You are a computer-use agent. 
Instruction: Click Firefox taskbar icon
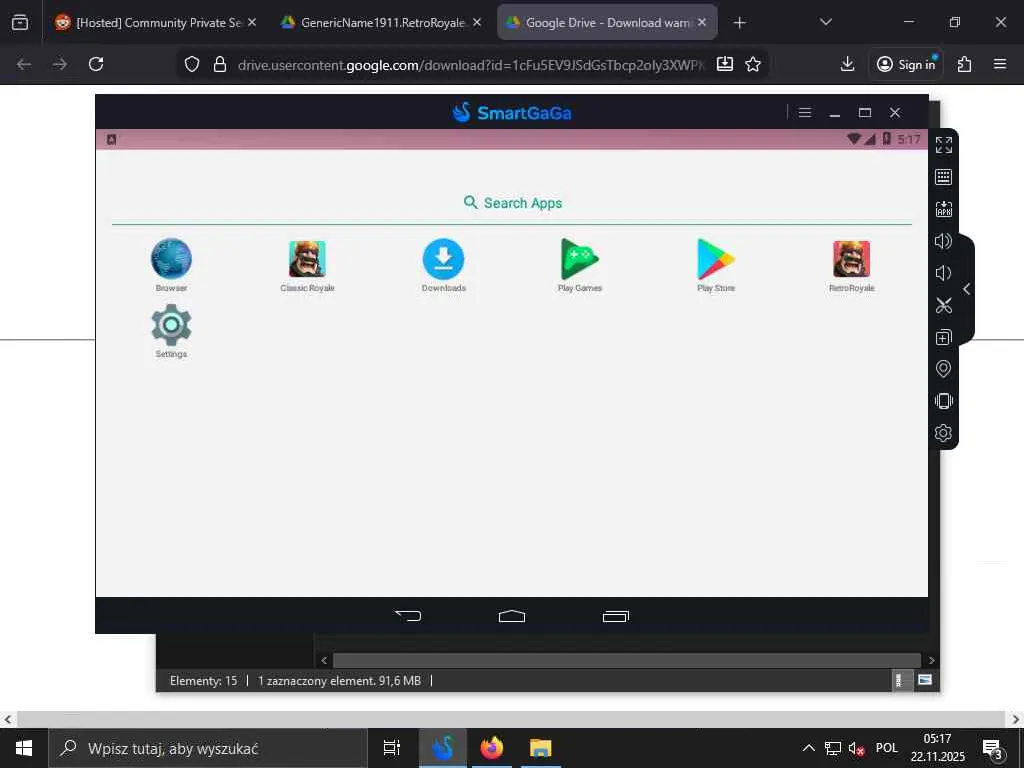[x=492, y=748]
